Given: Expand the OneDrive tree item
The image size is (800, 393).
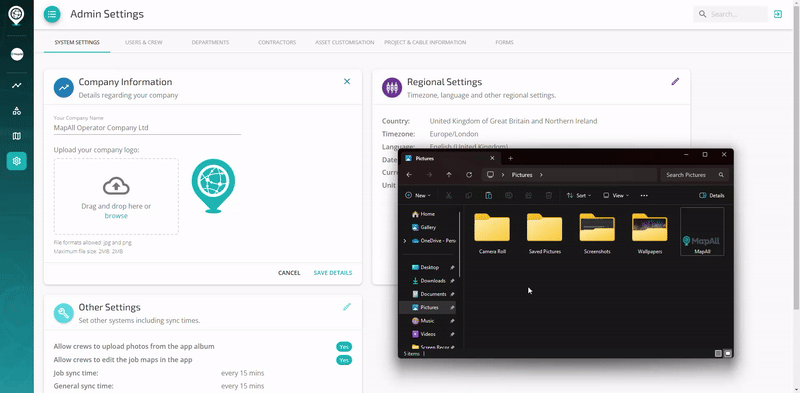Looking at the screenshot, I should coord(405,241).
